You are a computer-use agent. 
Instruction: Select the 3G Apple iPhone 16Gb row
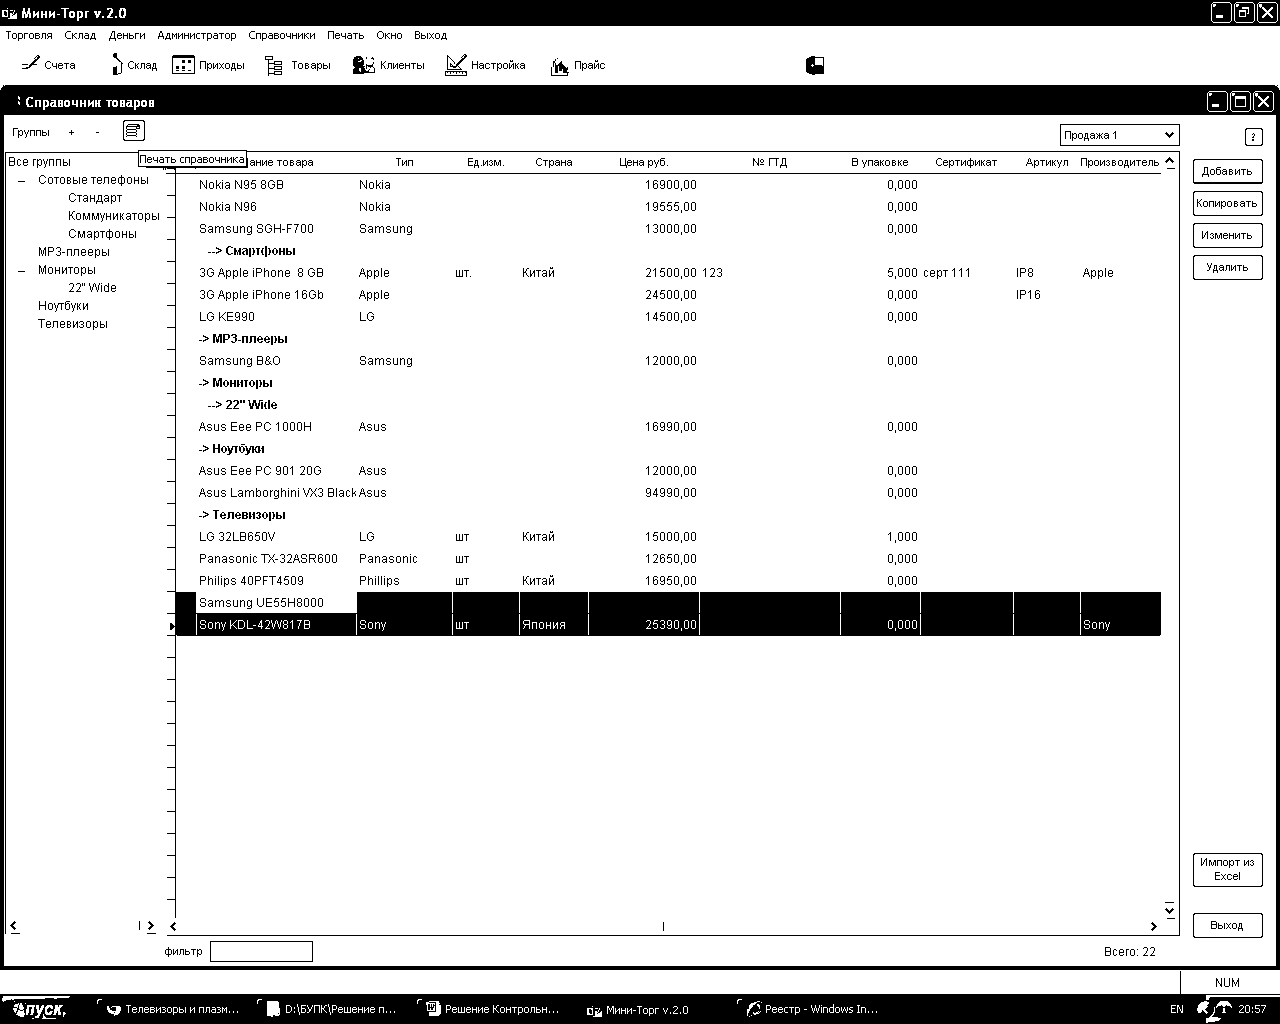tap(668, 295)
